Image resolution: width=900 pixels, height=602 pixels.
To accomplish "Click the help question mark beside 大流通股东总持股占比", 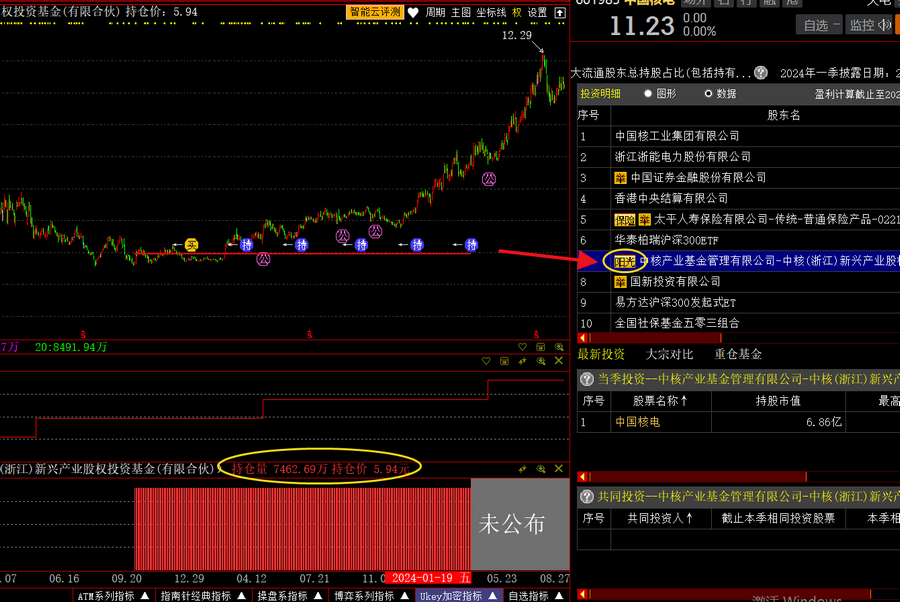I will pos(761,73).
